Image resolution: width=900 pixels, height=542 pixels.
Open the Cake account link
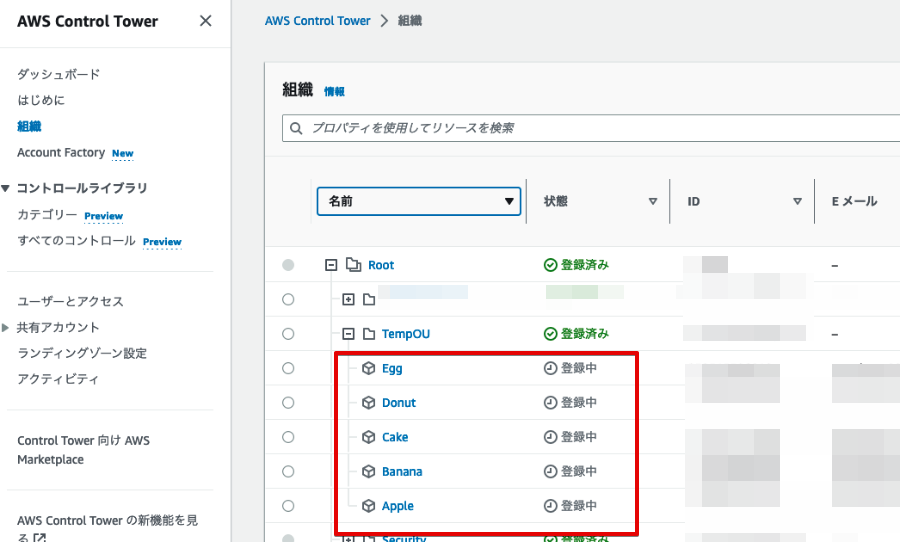[395, 437]
